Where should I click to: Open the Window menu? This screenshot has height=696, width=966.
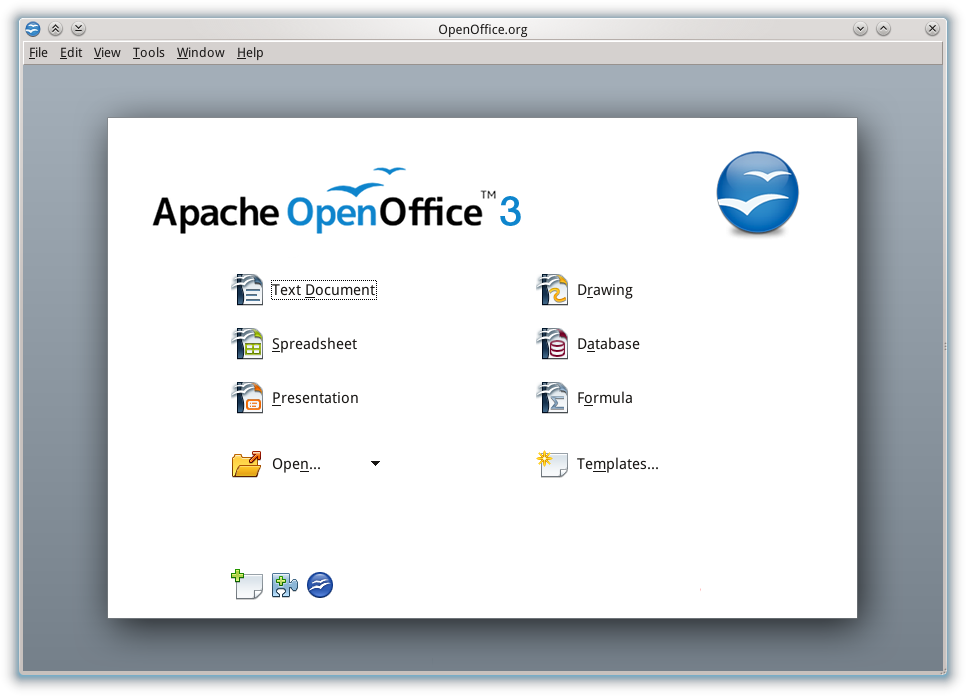pyautogui.click(x=200, y=53)
